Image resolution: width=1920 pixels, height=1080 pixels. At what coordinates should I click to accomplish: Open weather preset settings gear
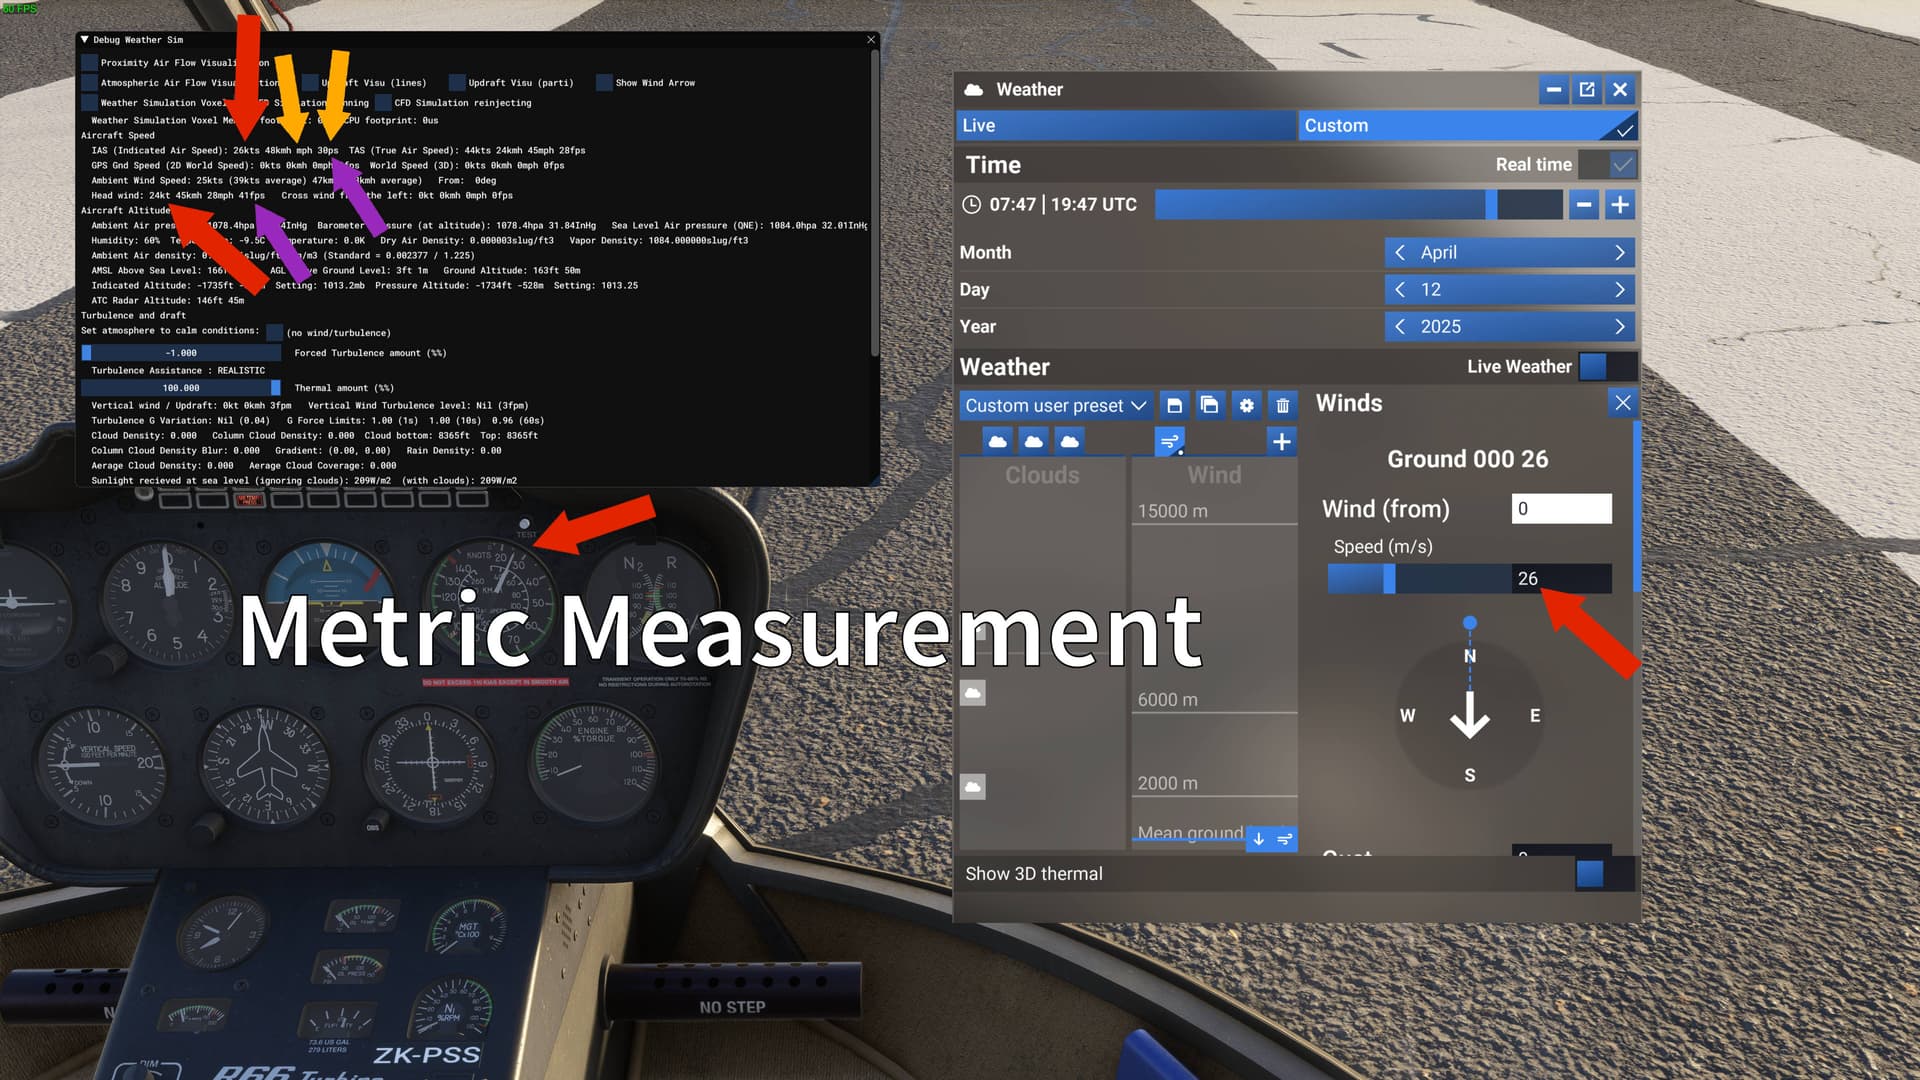tap(1246, 405)
